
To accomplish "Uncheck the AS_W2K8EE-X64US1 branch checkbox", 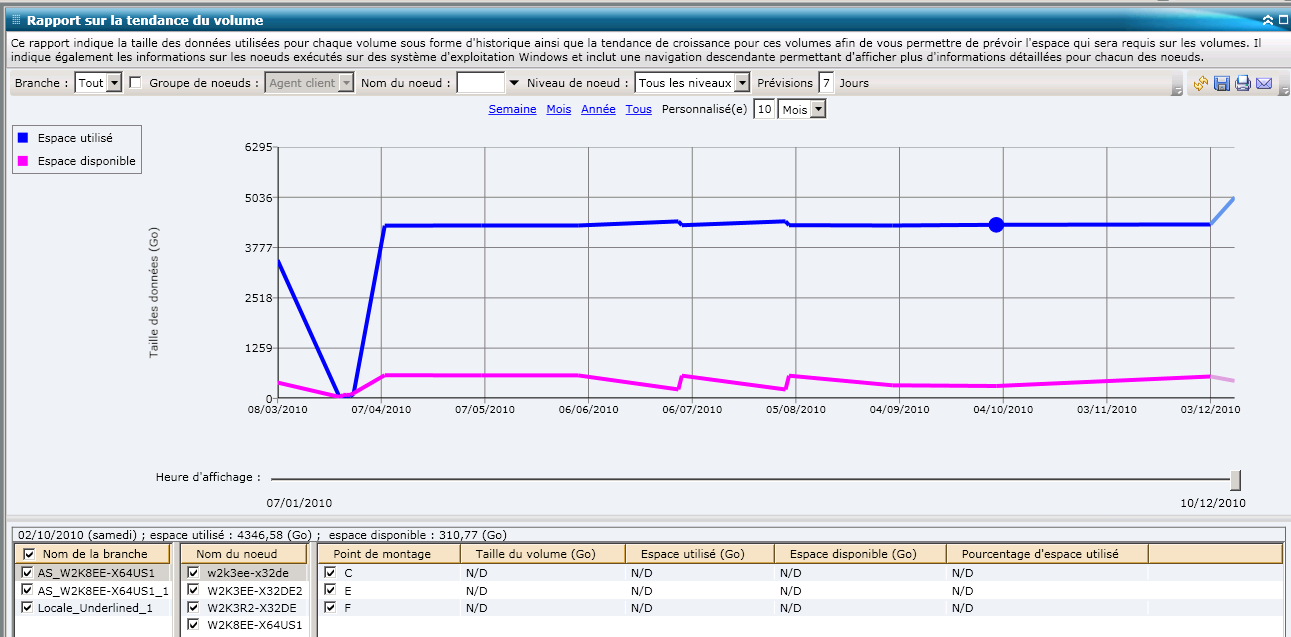I will 28,573.
